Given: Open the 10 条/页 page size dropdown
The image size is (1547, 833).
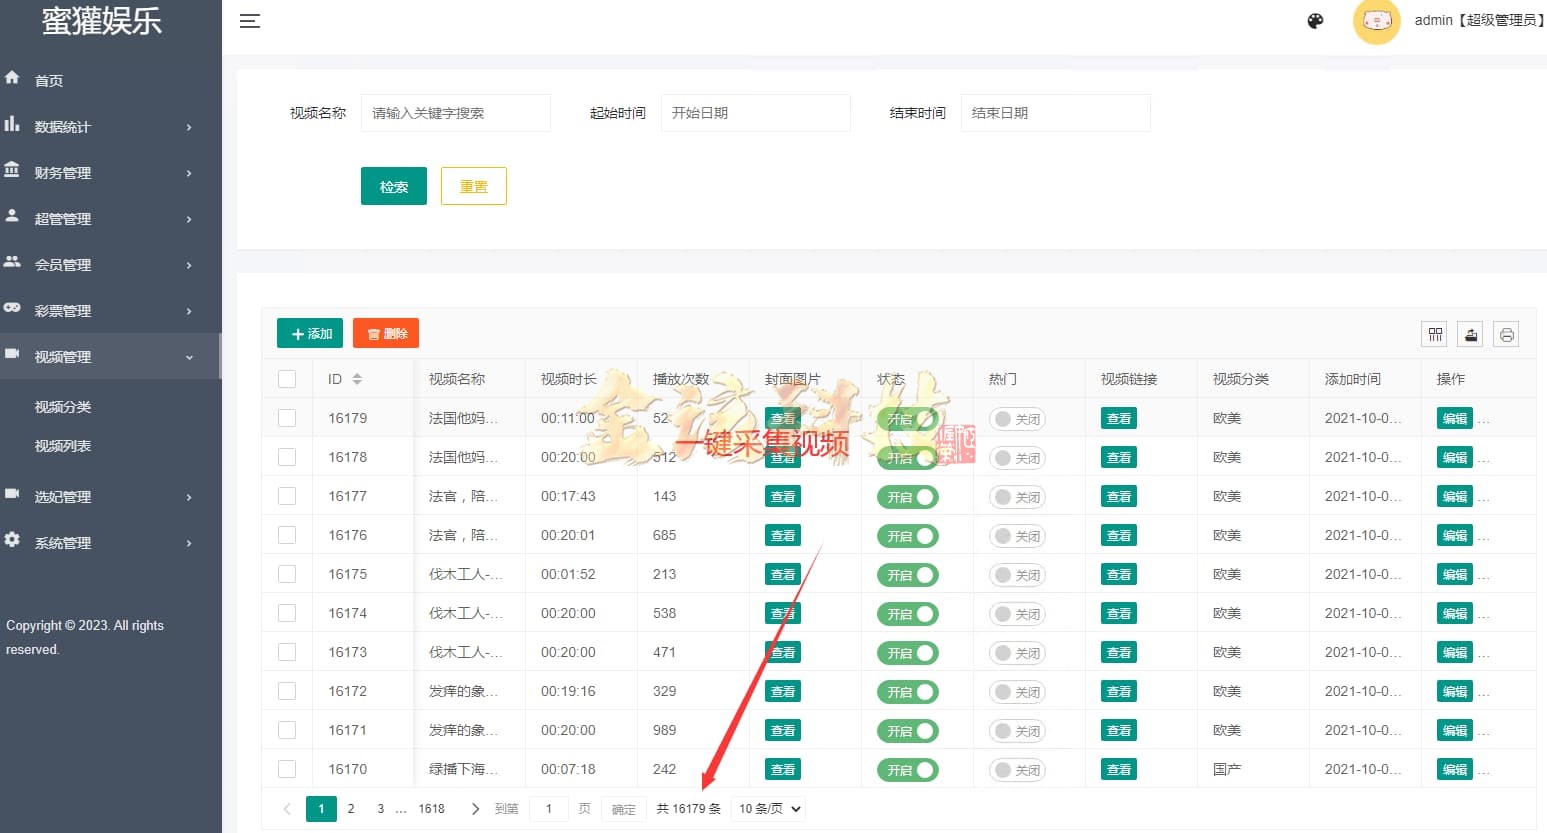Looking at the screenshot, I should click(x=767, y=808).
